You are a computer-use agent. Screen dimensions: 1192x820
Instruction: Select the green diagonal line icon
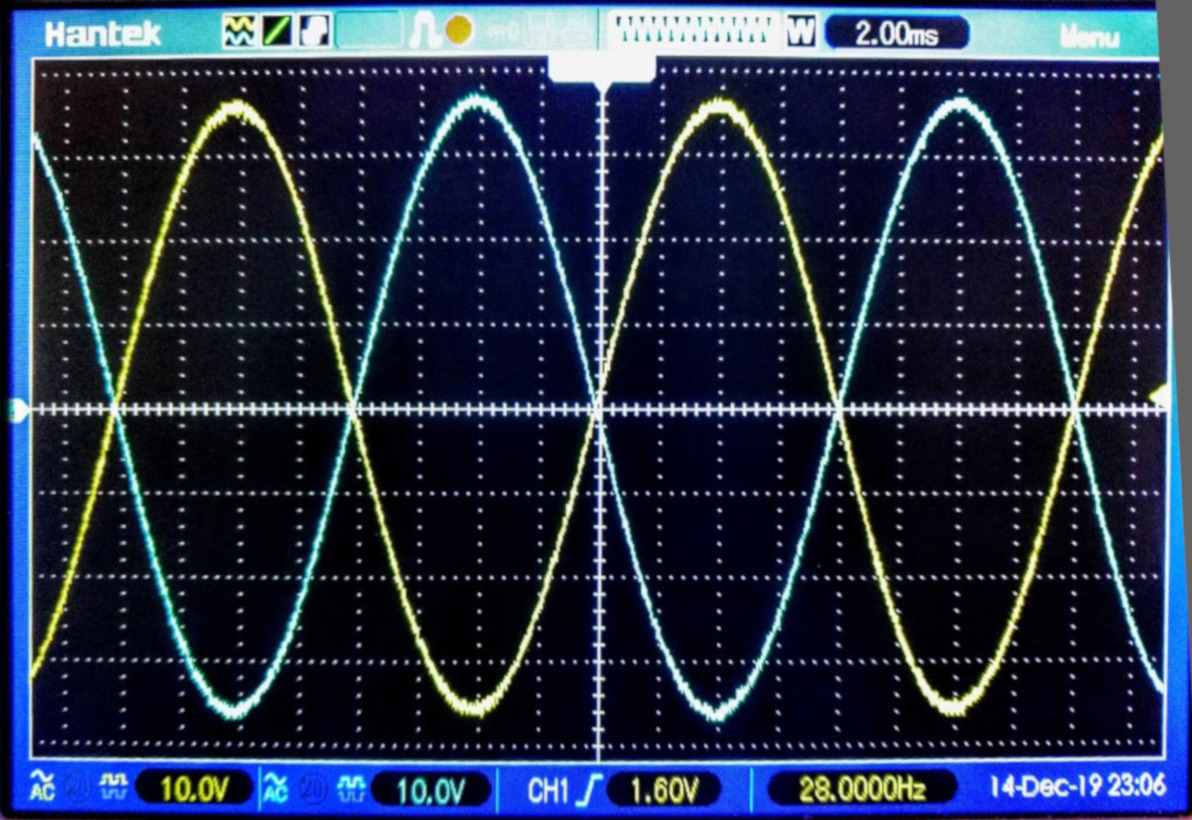click(276, 31)
